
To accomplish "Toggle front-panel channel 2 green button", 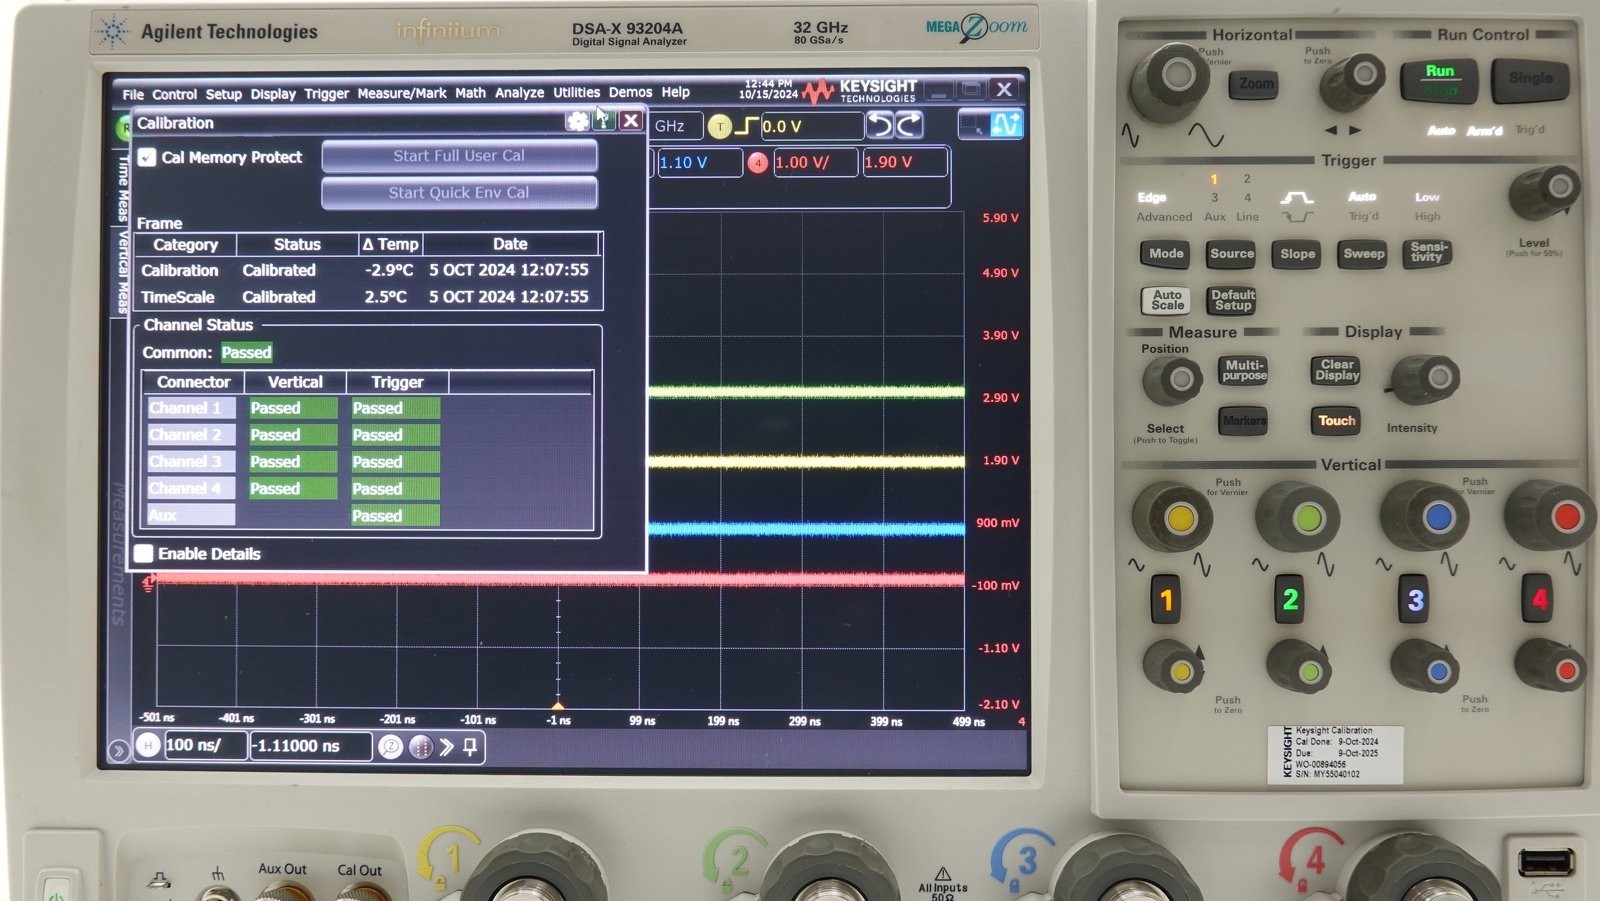I will 1290,599.
